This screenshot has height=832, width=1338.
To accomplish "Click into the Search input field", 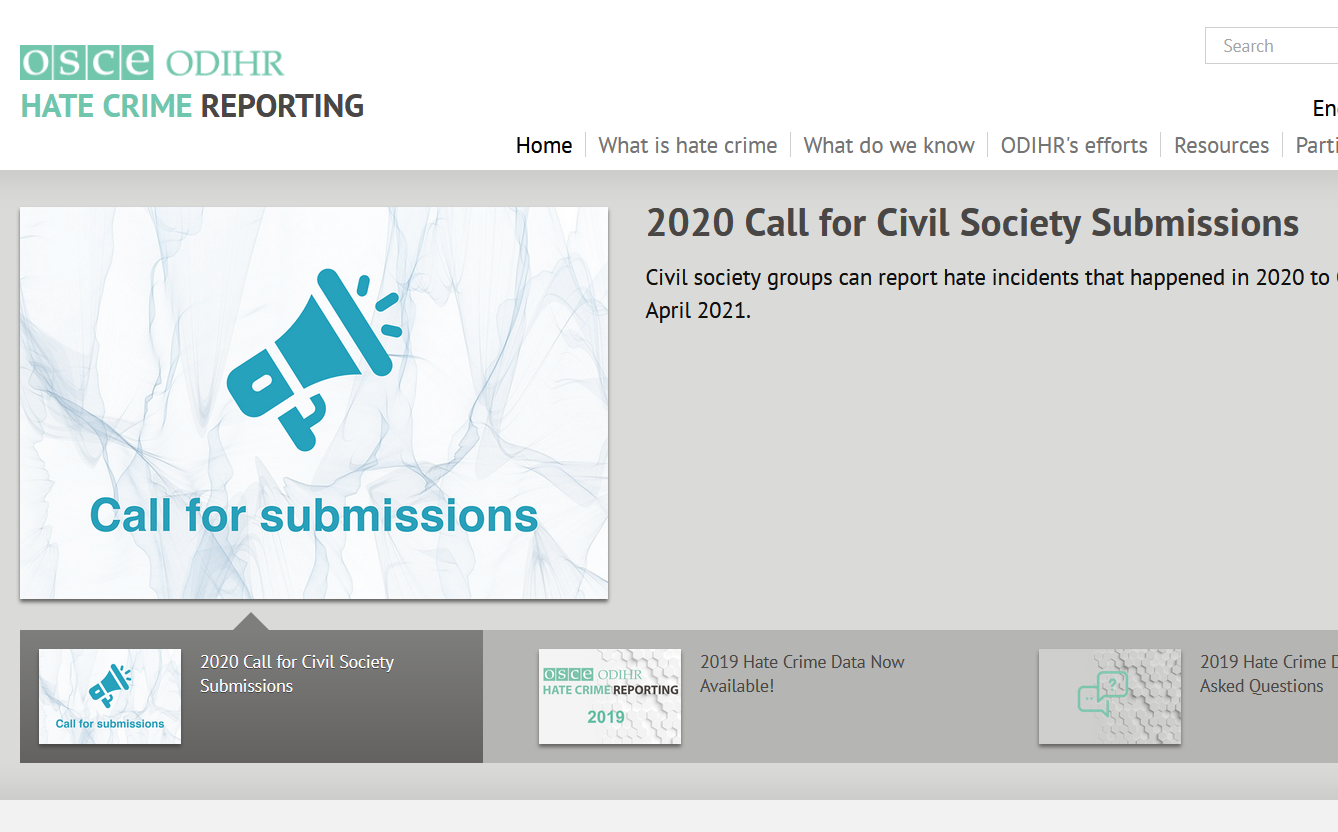I will [x=1272, y=46].
